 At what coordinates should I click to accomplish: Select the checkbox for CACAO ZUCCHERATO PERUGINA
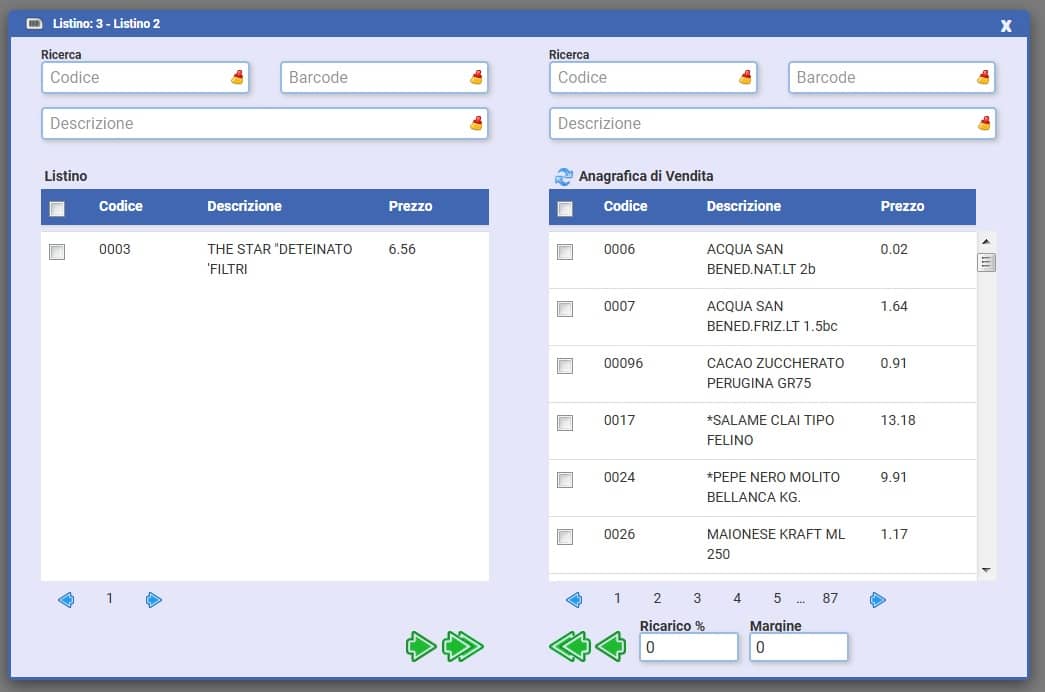point(565,366)
